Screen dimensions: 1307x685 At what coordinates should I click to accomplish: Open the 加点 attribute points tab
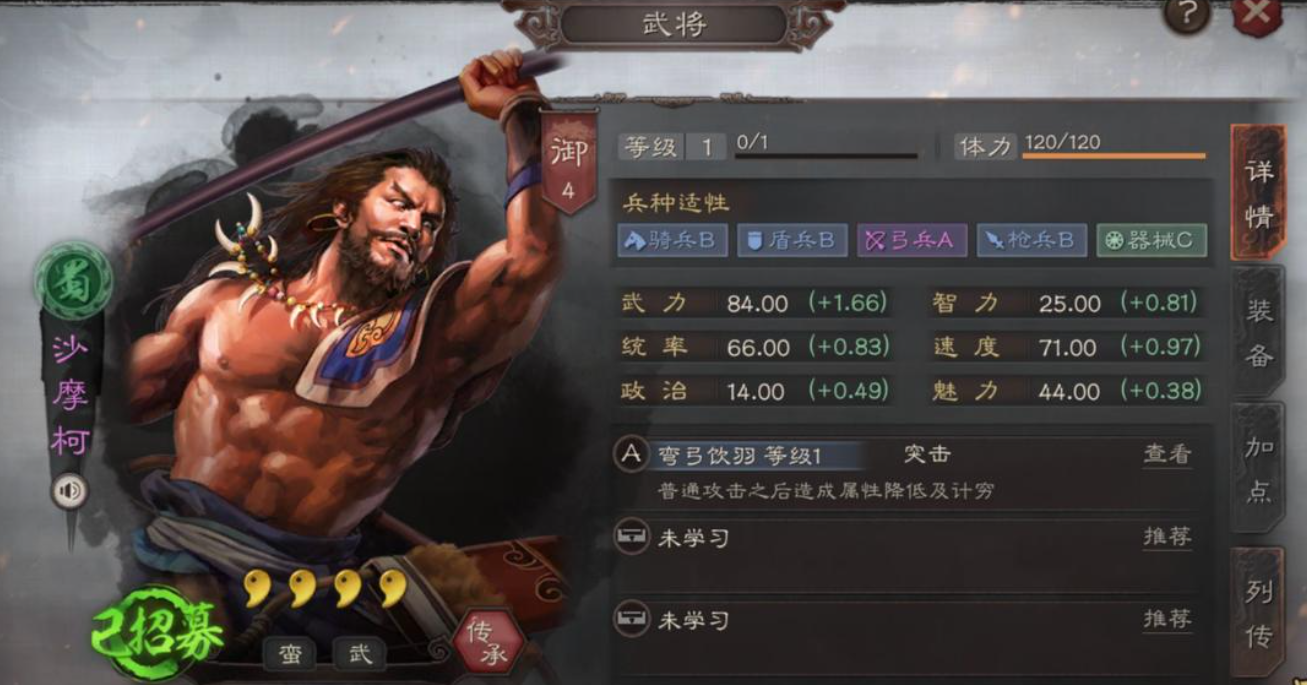coord(1258,468)
